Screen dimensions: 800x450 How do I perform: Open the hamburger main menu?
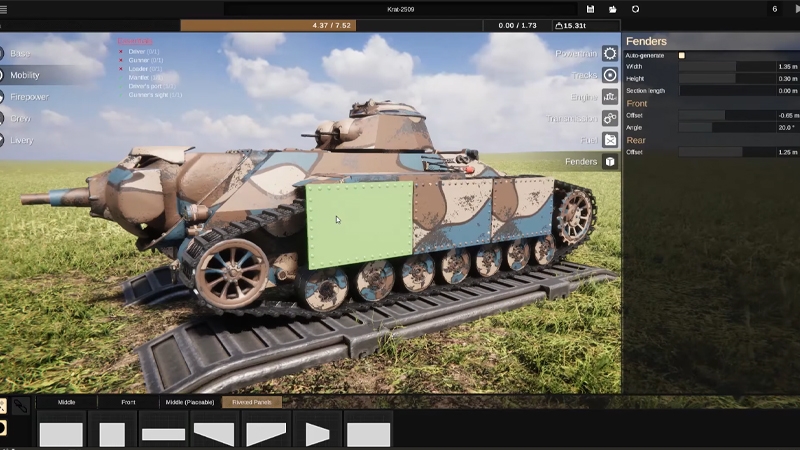click(x=4, y=9)
